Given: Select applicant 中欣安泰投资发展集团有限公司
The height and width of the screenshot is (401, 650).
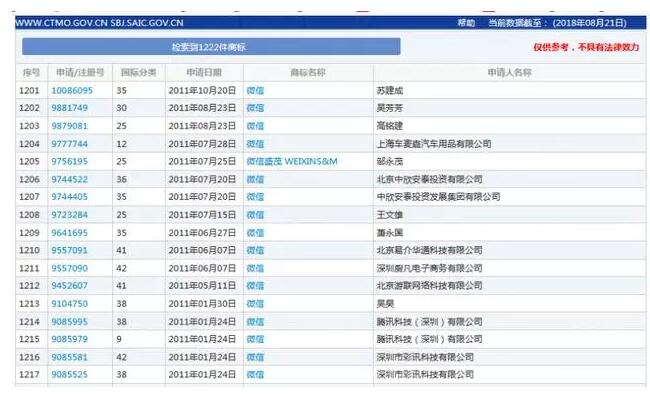Looking at the screenshot, I should (438, 197).
